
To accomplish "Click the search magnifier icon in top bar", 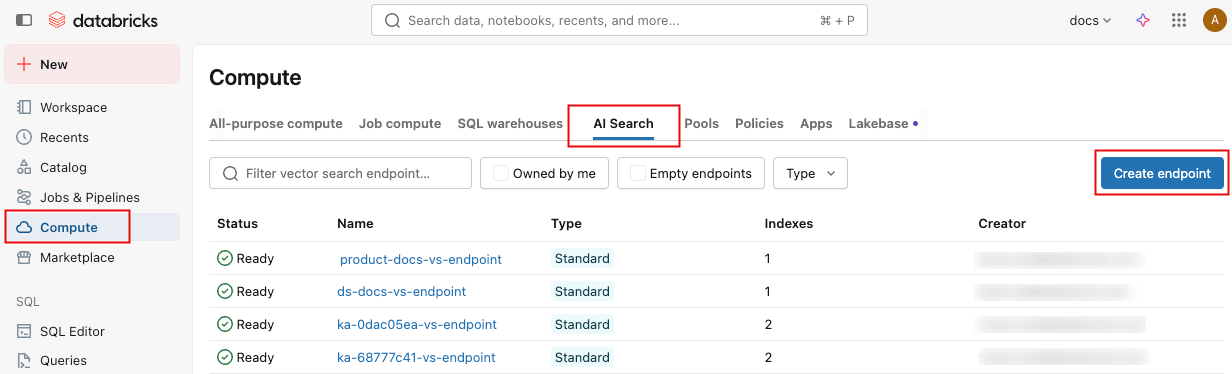I will pyautogui.click(x=392, y=20).
